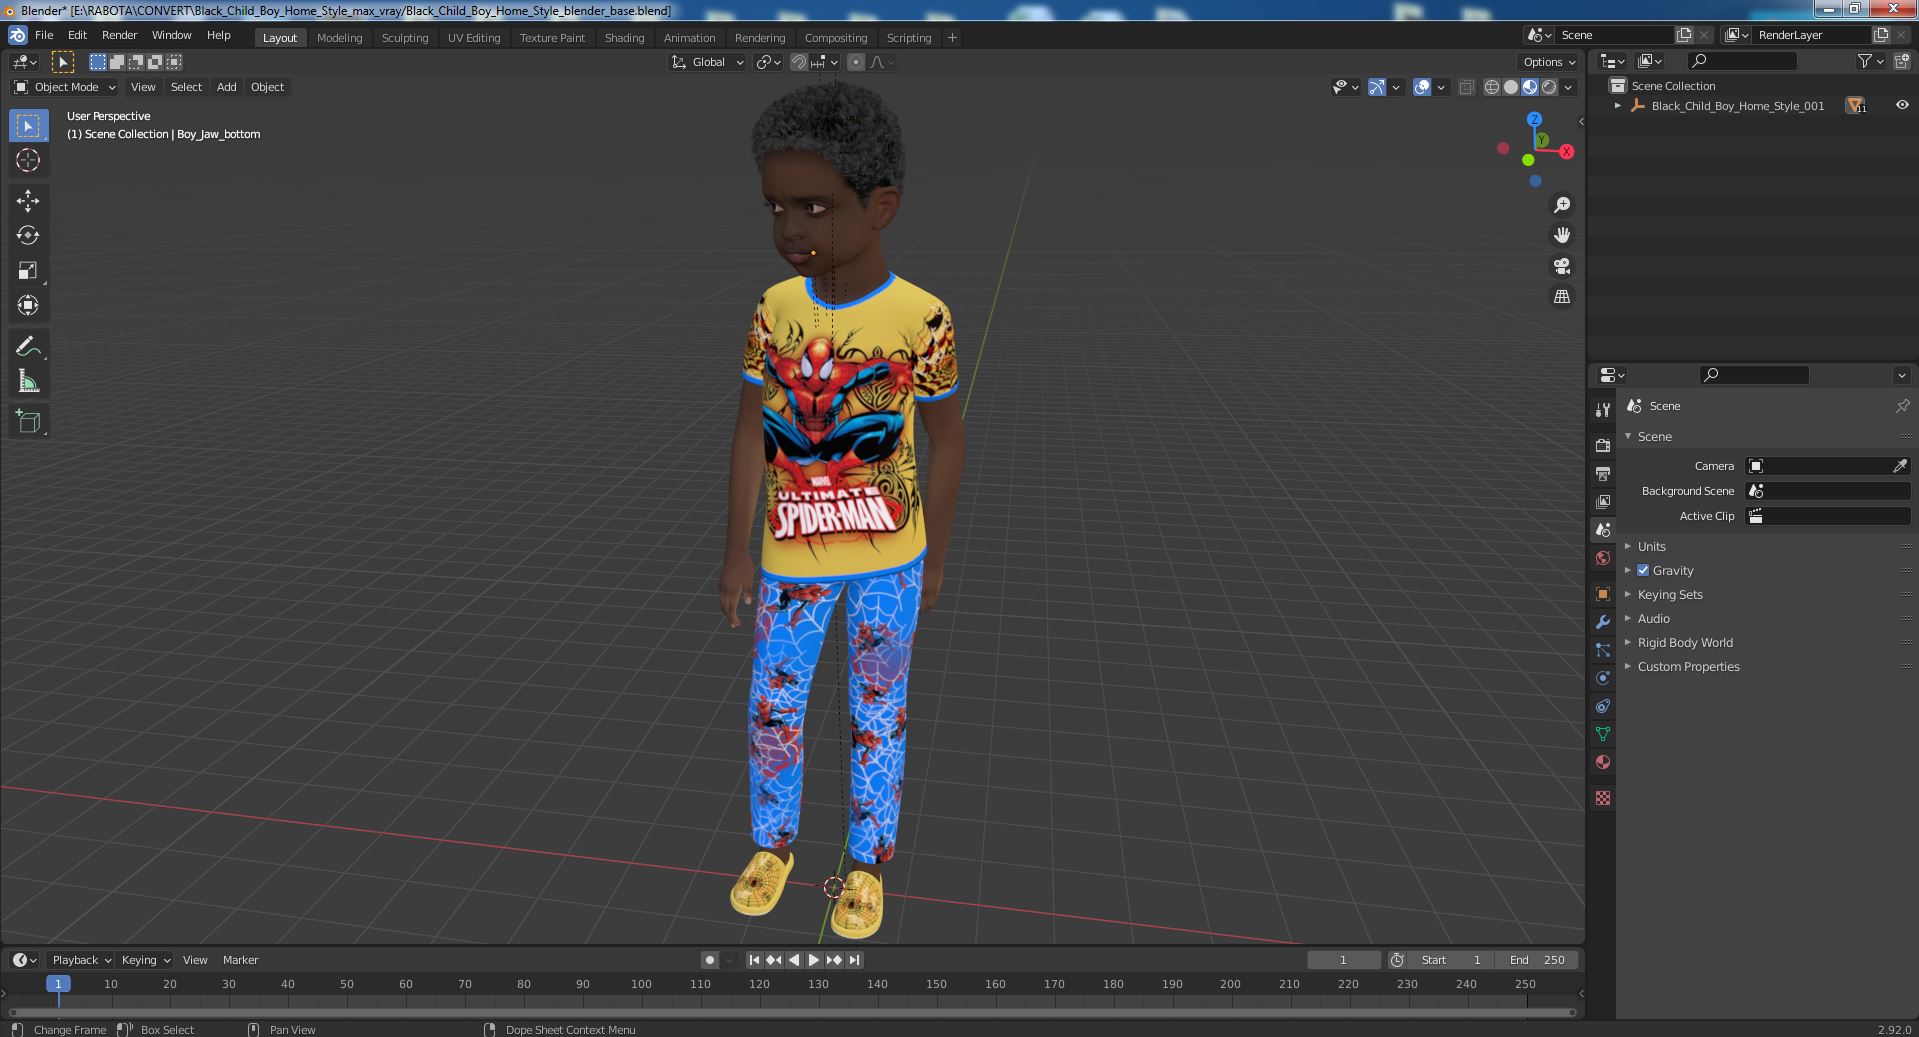This screenshot has height=1037, width=1919.
Task: Open the viewport Select menu
Action: click(x=186, y=87)
